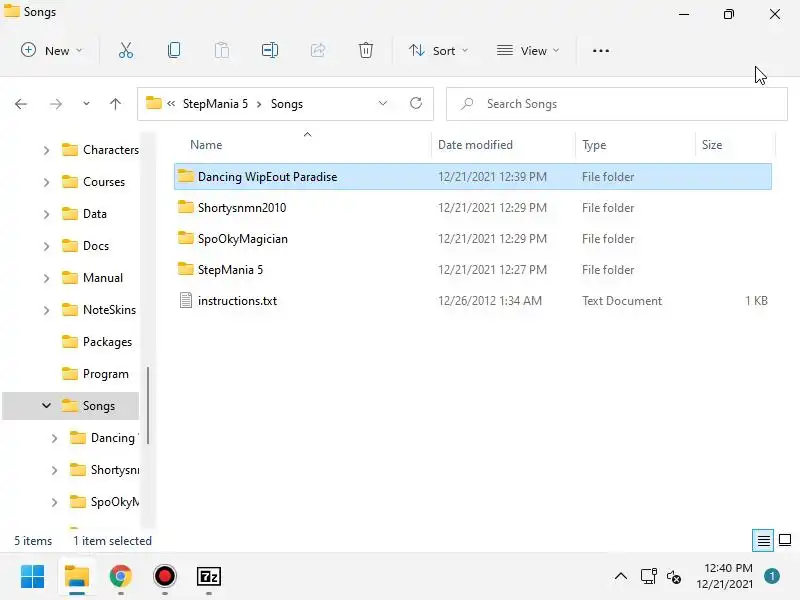Click the Paste clipboard icon
Screen dimensions: 800x600
click(221, 51)
